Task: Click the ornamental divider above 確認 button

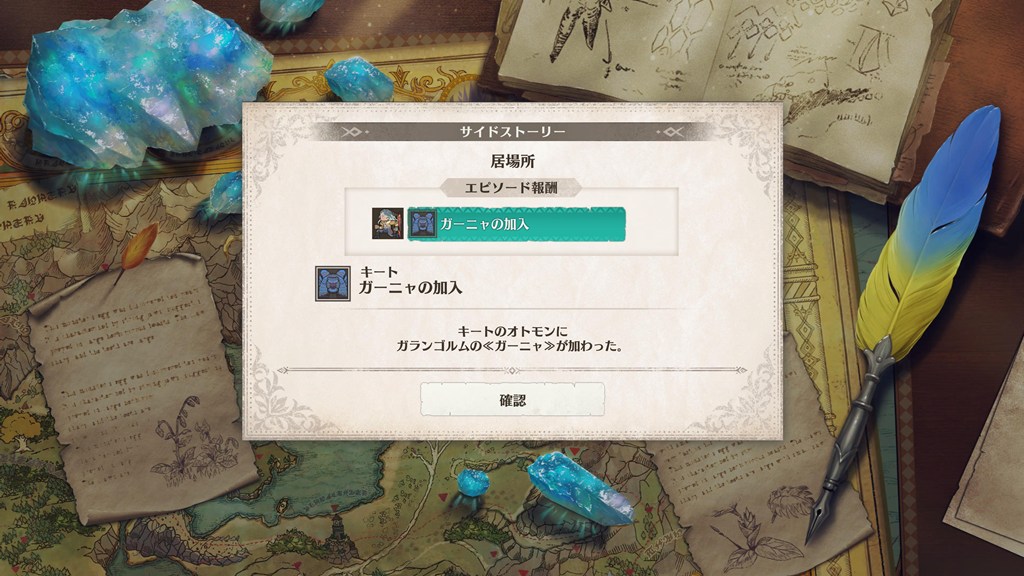Action: tap(512, 370)
